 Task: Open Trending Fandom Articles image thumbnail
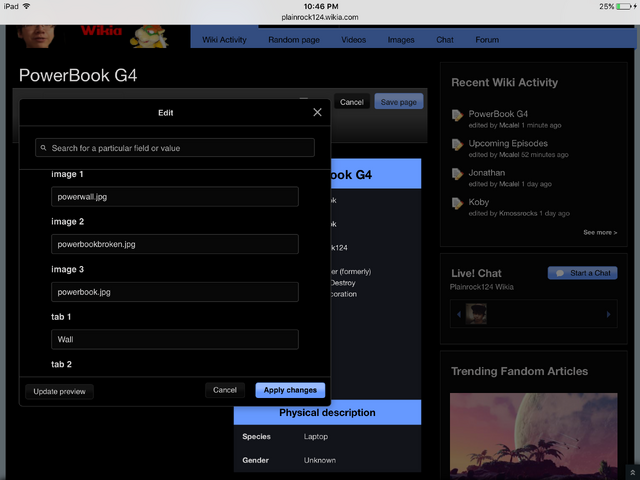click(533, 436)
